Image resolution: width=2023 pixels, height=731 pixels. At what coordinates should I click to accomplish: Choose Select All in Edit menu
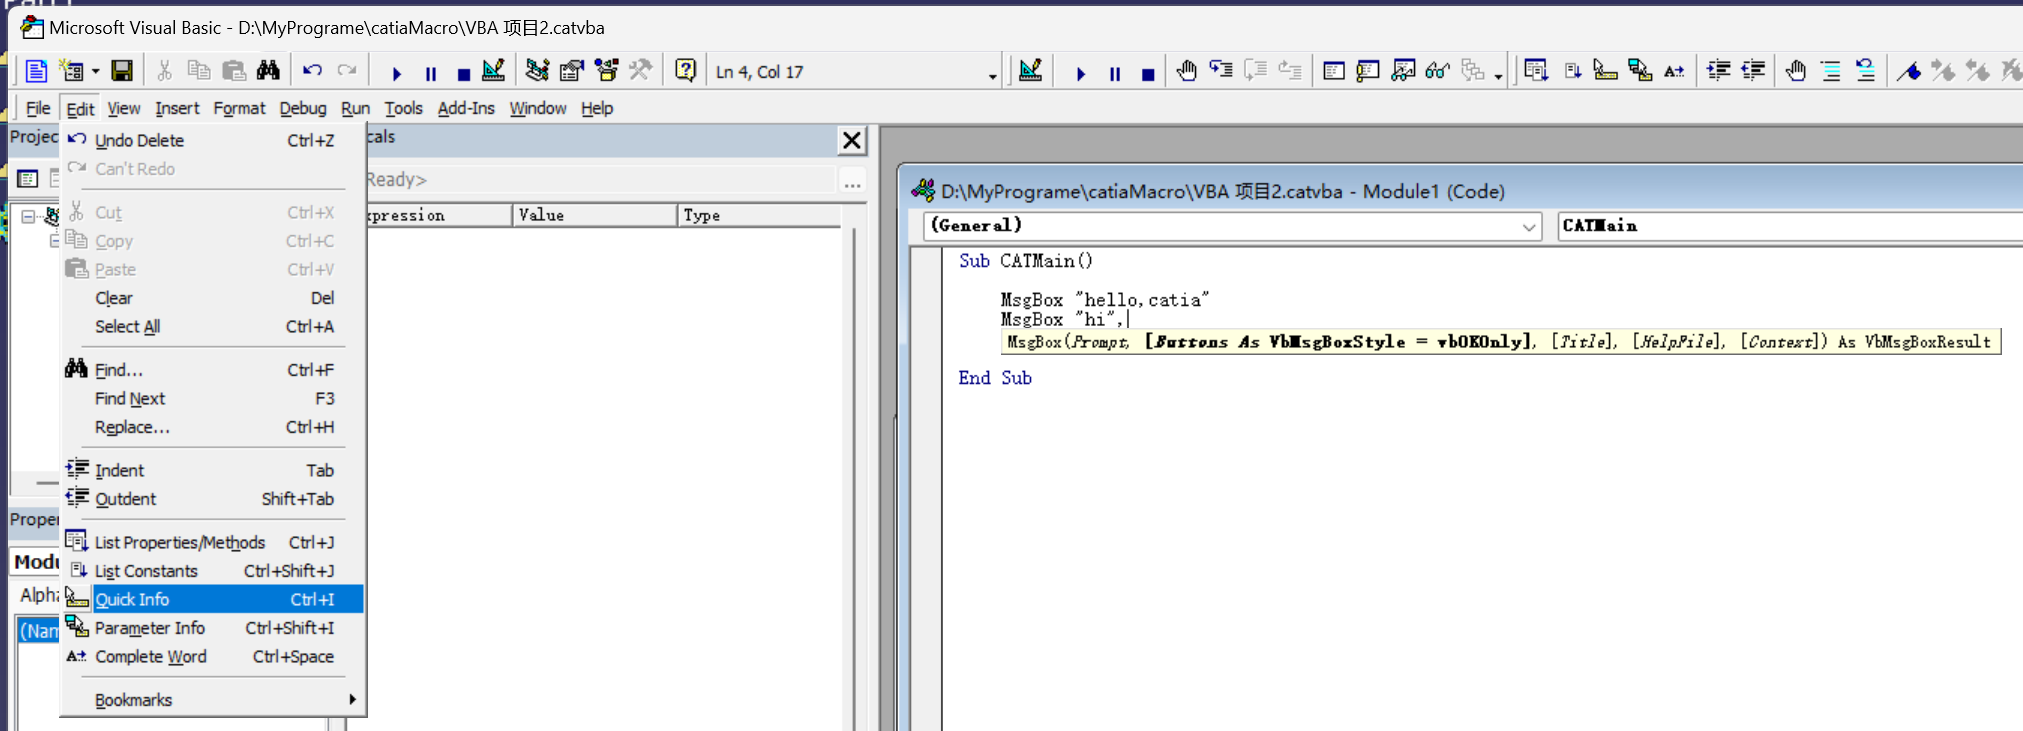coord(212,326)
